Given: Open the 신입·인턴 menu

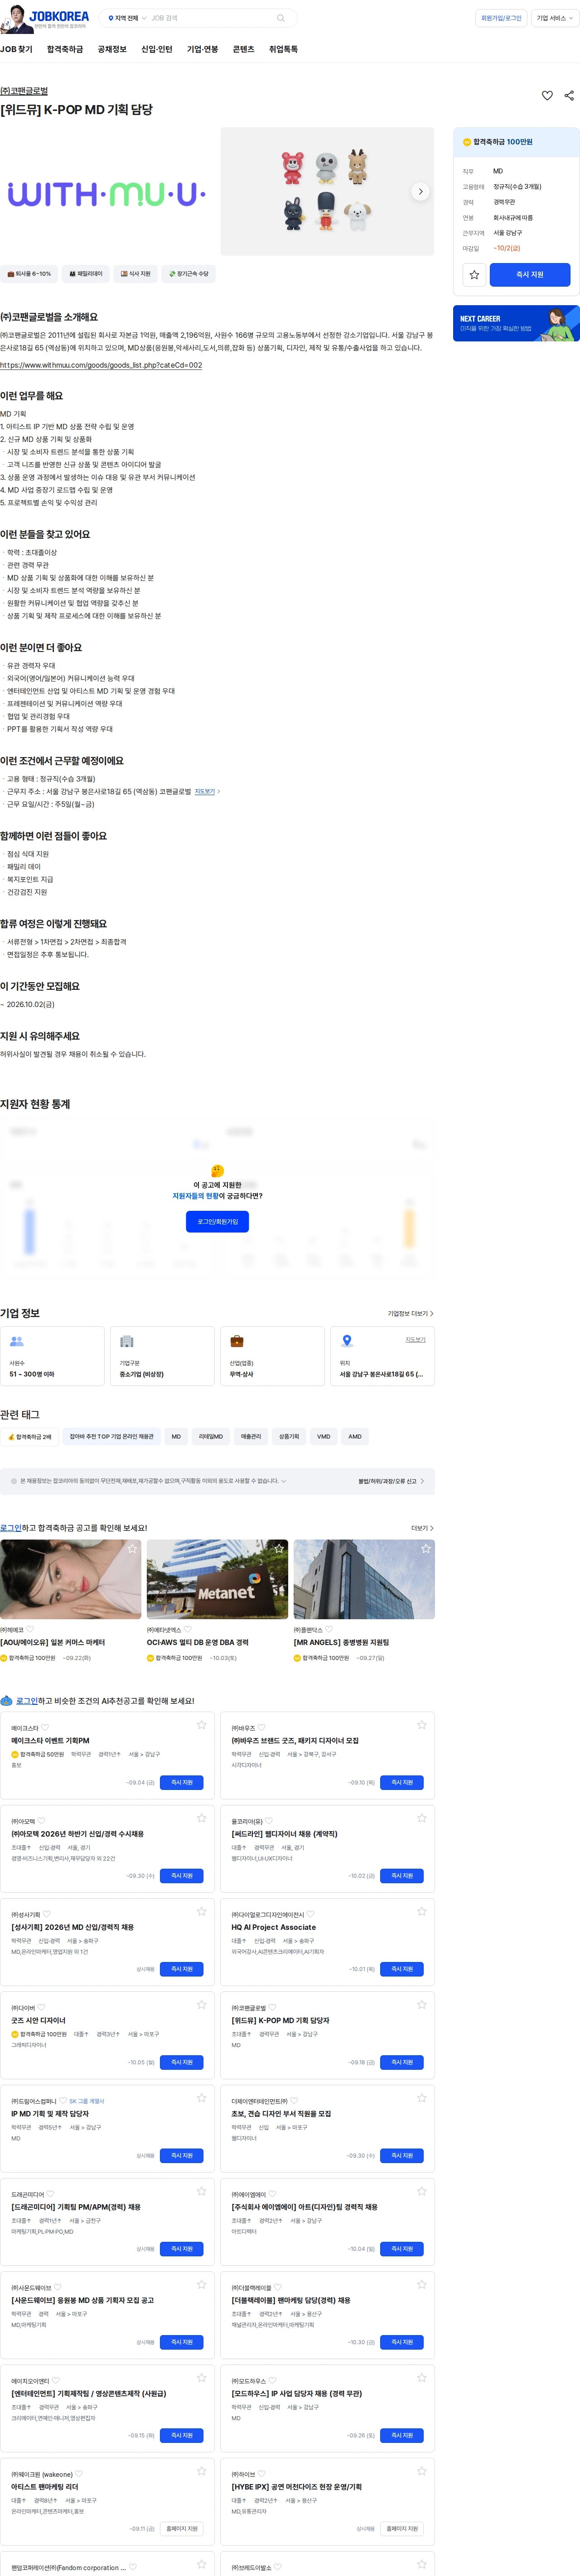Looking at the screenshot, I should [156, 49].
